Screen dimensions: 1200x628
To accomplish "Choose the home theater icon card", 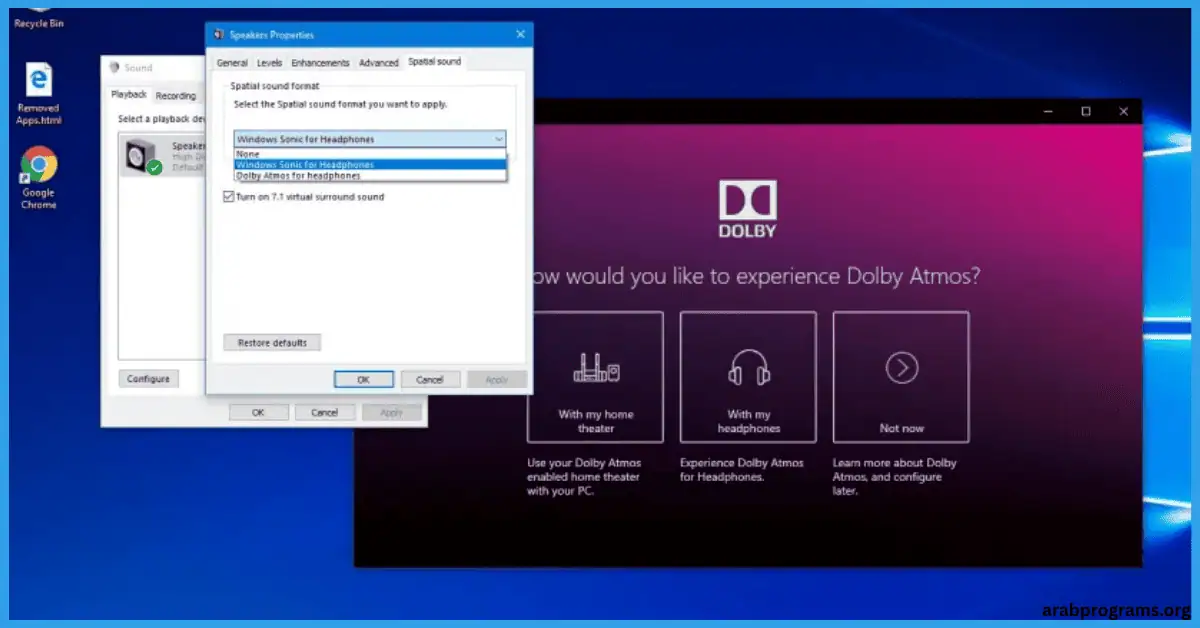I will pos(595,377).
